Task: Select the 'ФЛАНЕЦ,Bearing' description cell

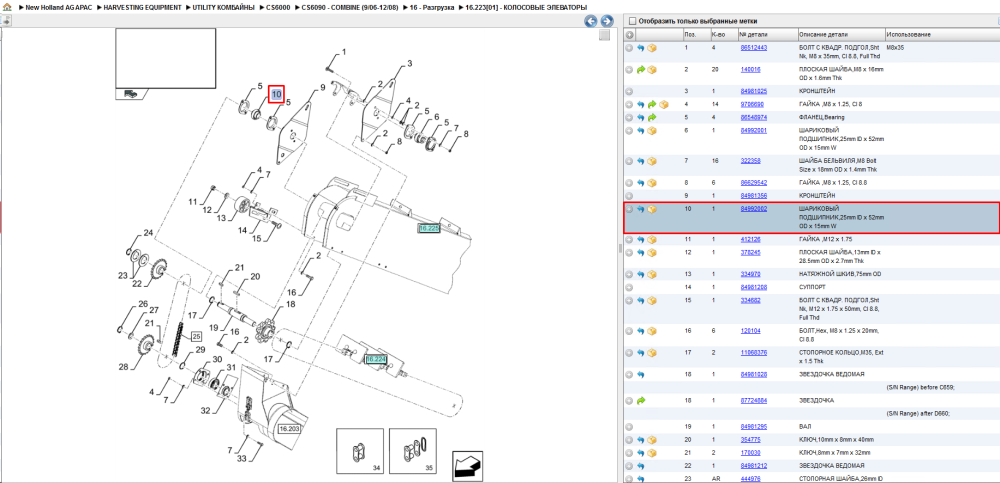Action: pyautogui.click(x=823, y=117)
